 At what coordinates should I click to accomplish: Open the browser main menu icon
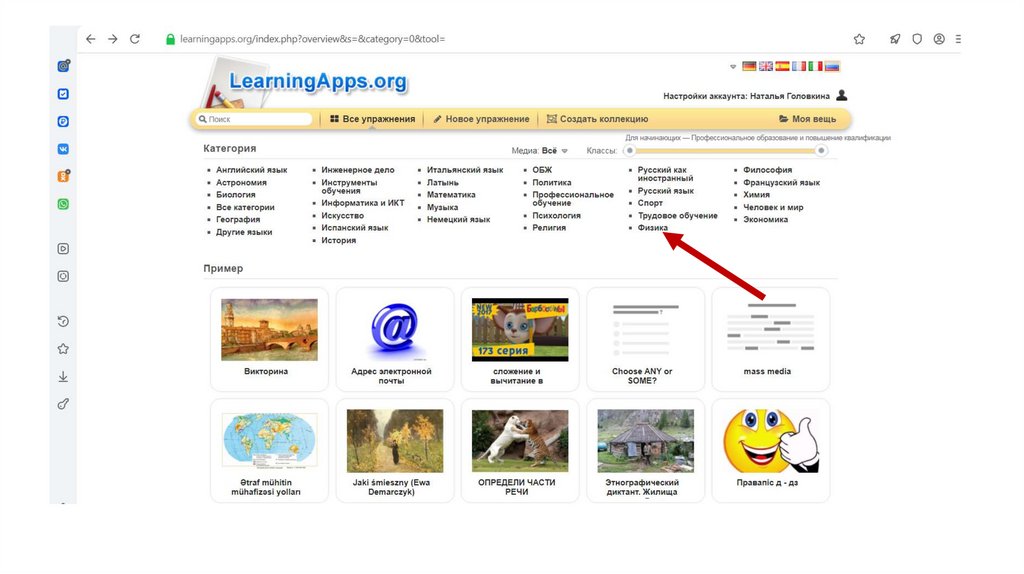click(x=958, y=39)
